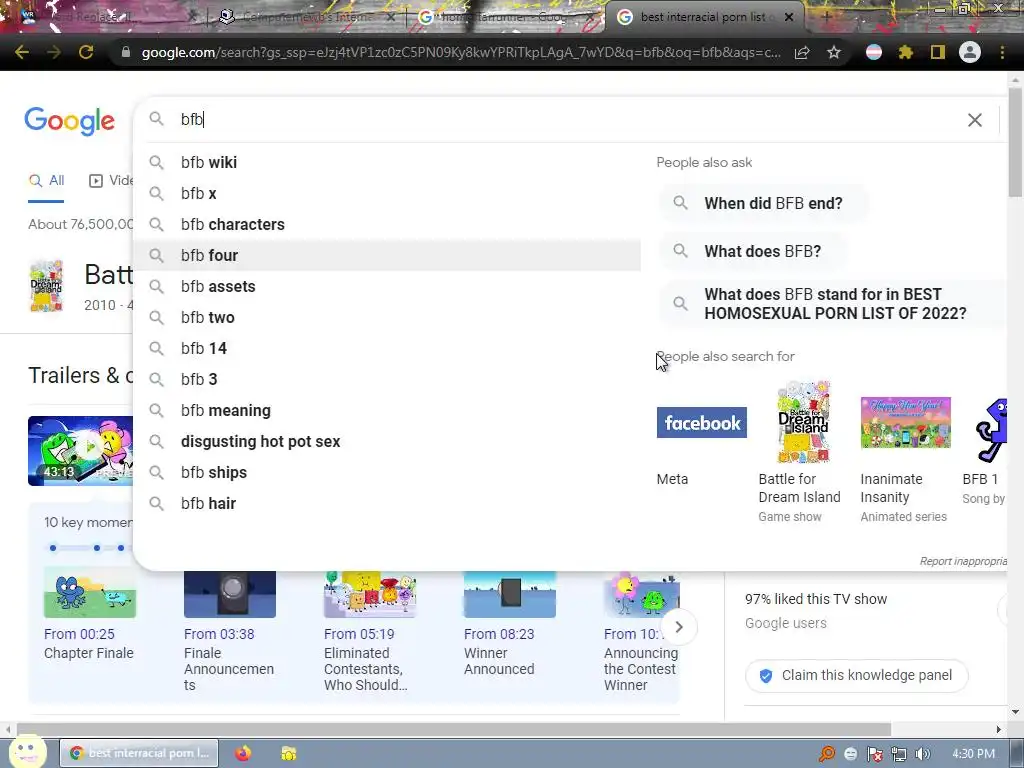Open the file folder taskbar icon
The image size is (1024, 768).
[288, 754]
